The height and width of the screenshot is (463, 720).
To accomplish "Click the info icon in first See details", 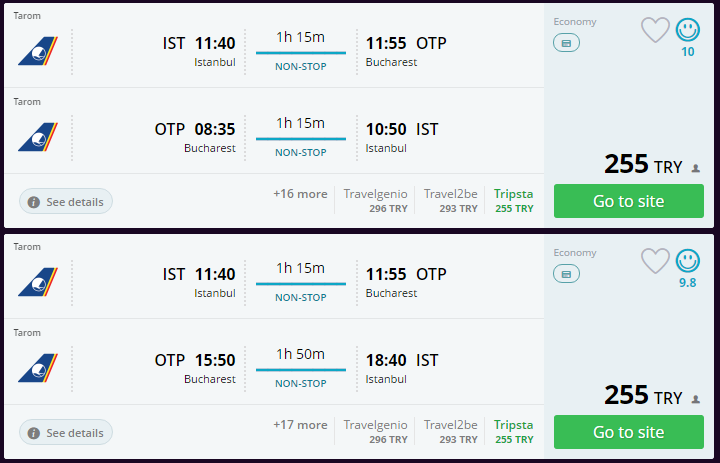I will pyautogui.click(x=34, y=202).
